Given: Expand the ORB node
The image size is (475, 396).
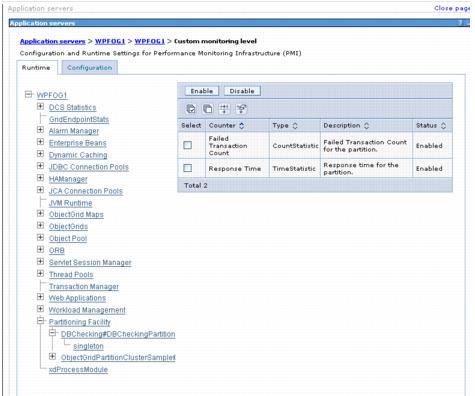Looking at the screenshot, I should tap(41, 250).
